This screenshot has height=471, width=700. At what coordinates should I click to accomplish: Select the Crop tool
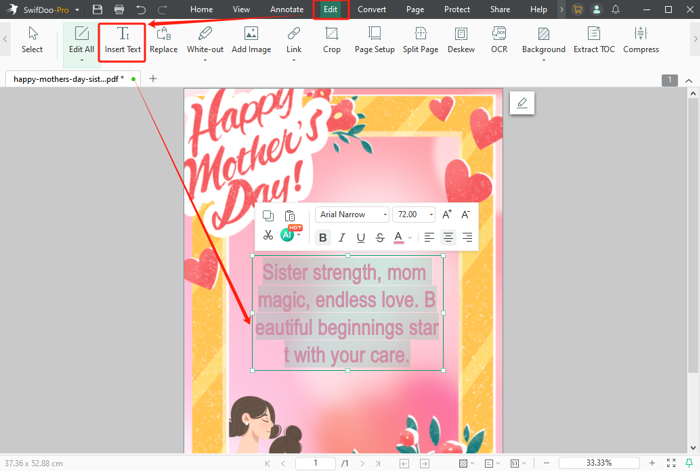331,40
